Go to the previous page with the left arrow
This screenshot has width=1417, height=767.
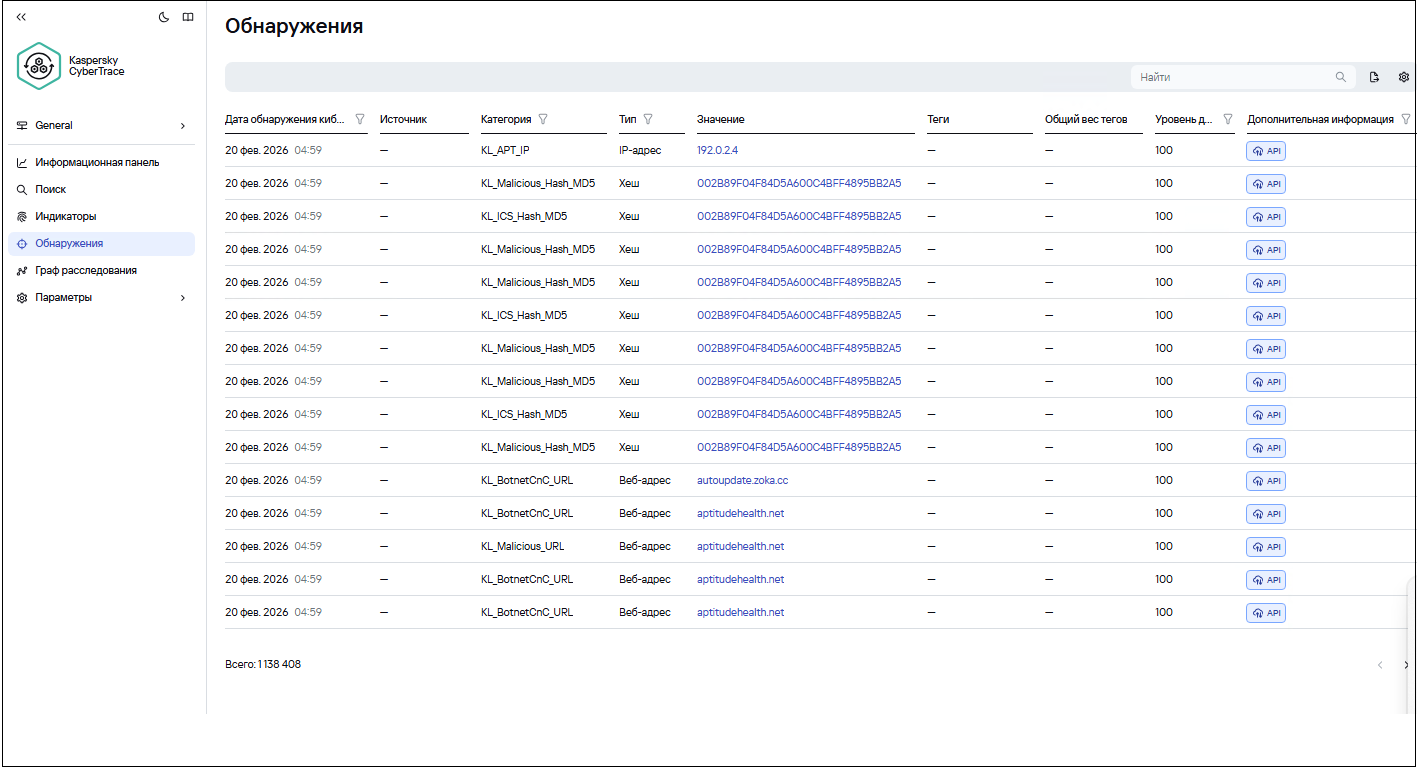click(1380, 665)
